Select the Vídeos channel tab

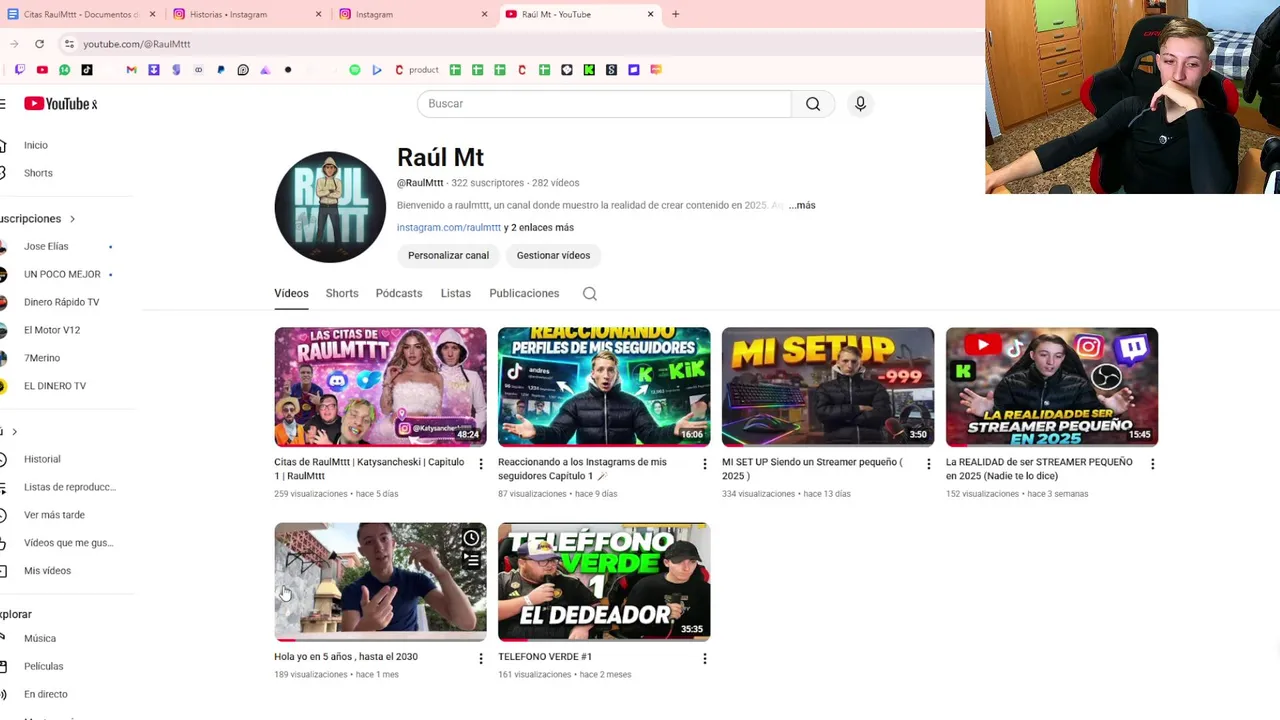click(x=291, y=294)
